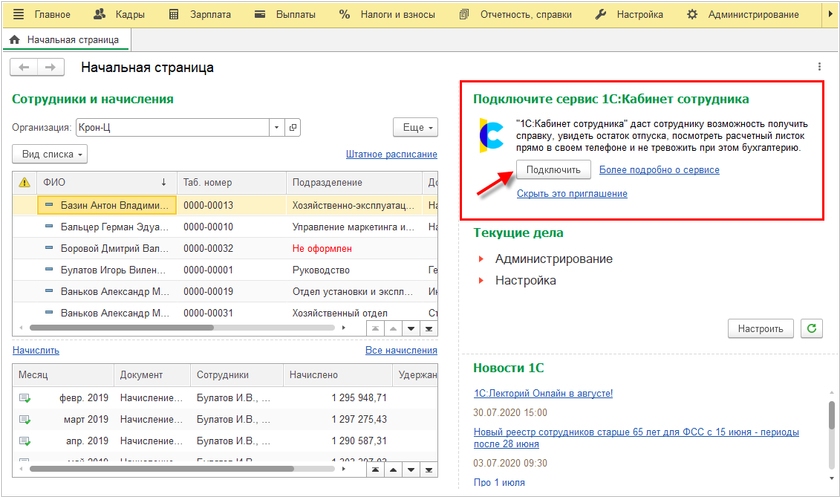Select the amount 1 295 948,71
Image resolution: width=840 pixels, height=497 pixels.
359,398
